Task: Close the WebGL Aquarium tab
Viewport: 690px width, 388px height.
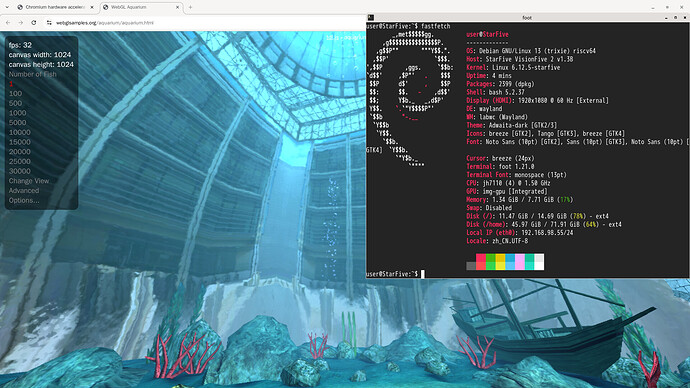Action: (177, 7)
